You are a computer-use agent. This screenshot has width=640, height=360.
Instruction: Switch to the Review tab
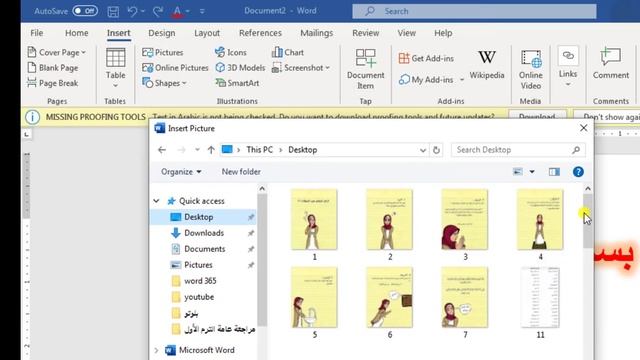(366, 33)
